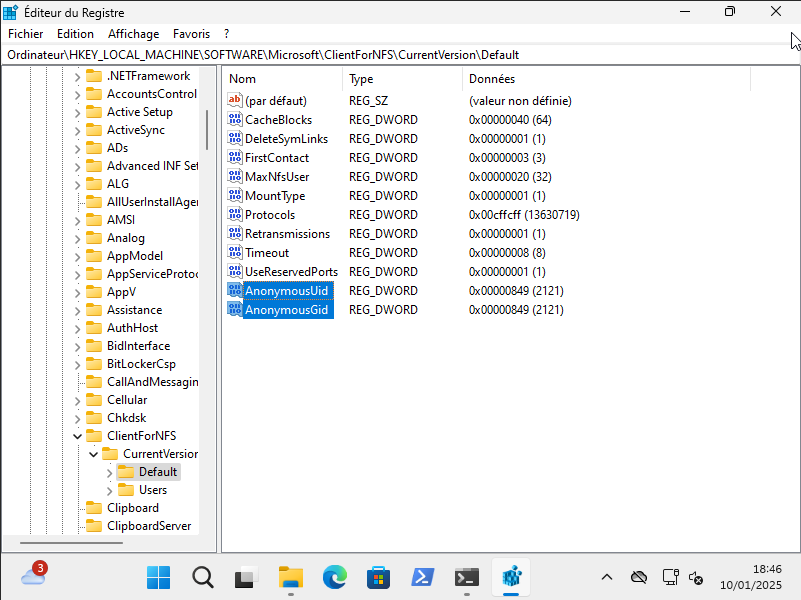
Task: Open the Edition menu
Action: (x=75, y=34)
